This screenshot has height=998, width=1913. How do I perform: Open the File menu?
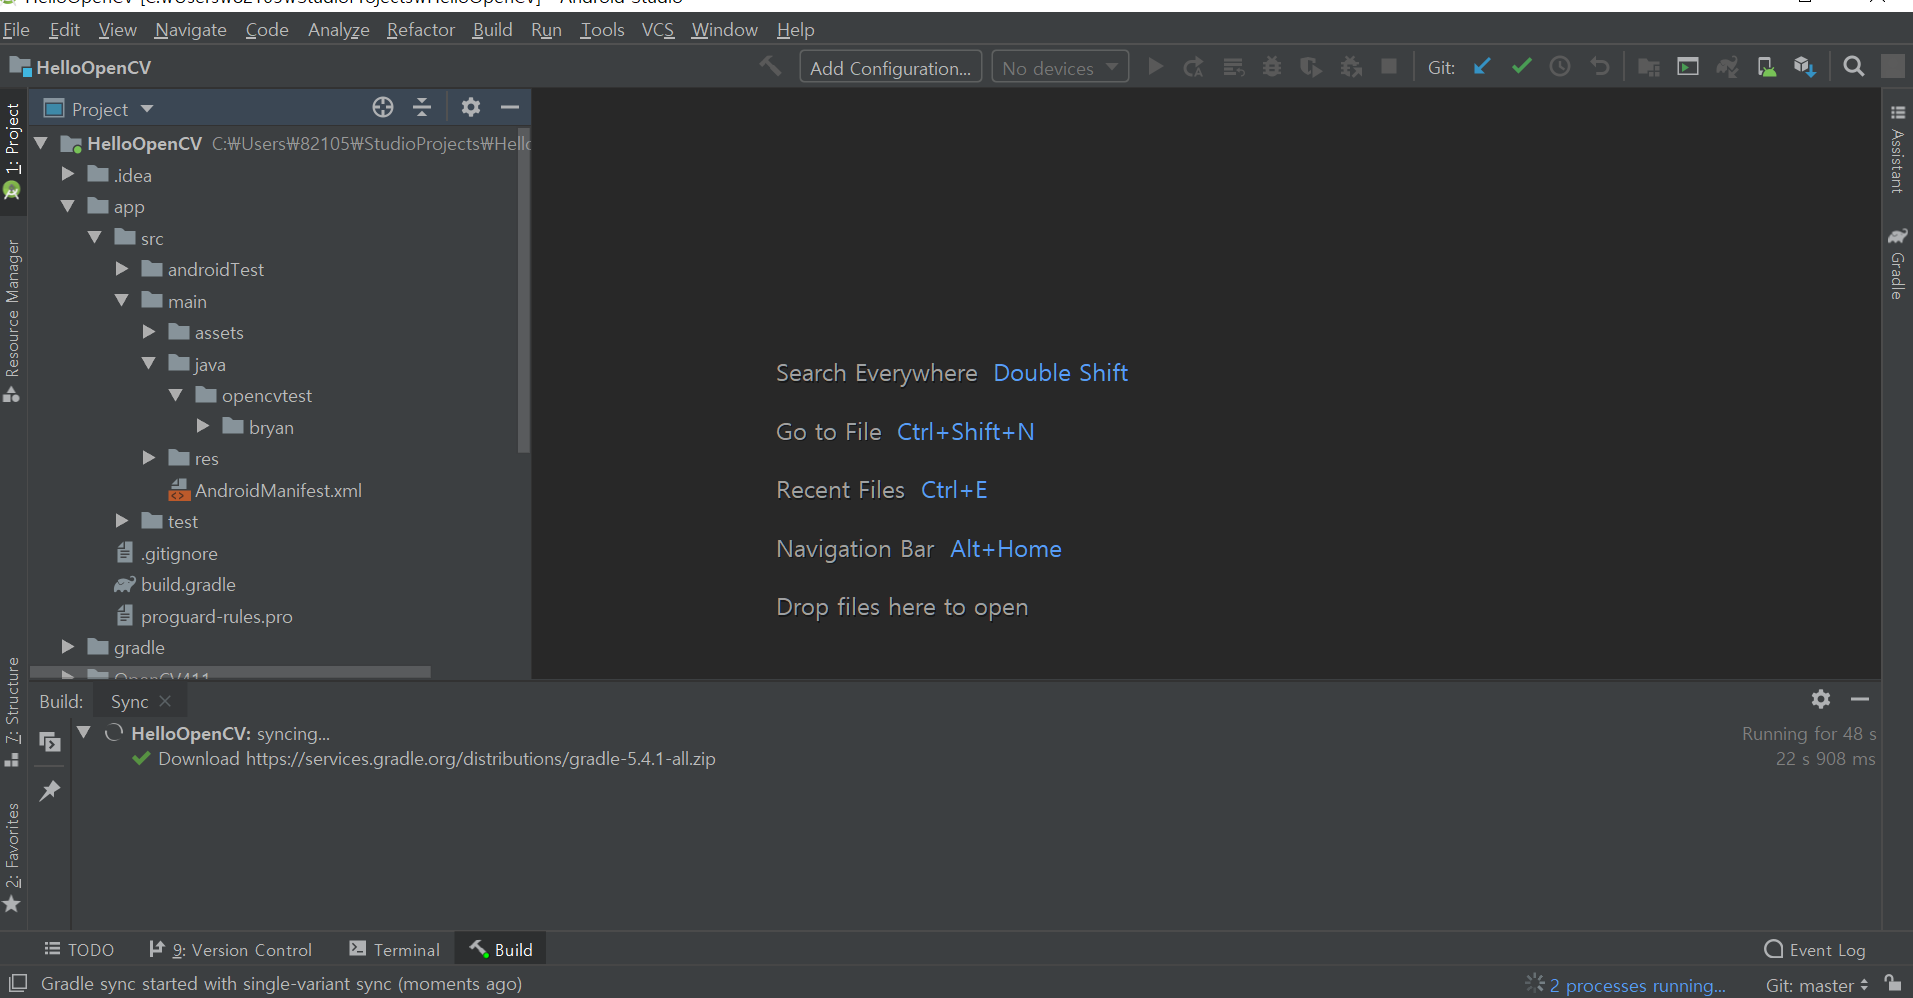click(x=17, y=30)
